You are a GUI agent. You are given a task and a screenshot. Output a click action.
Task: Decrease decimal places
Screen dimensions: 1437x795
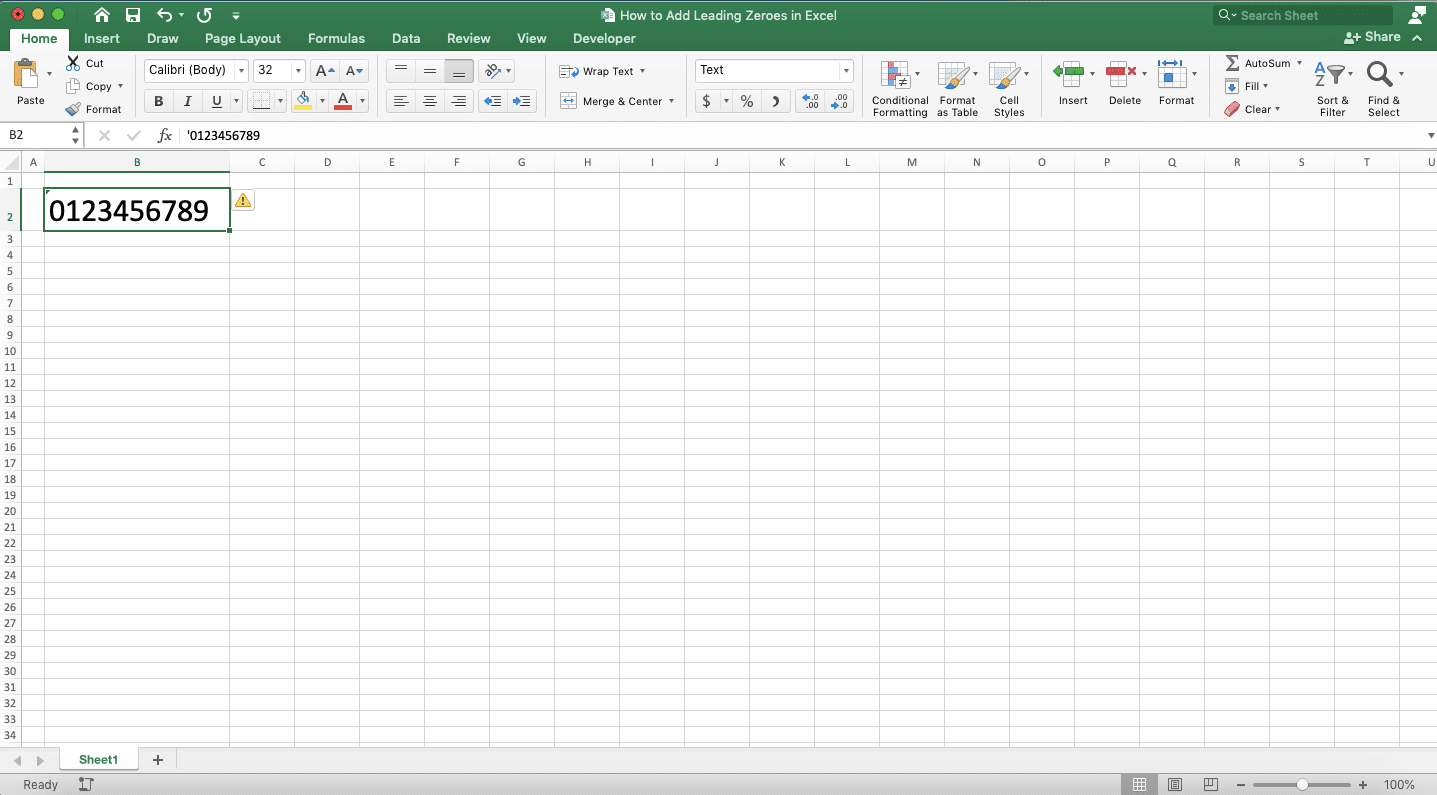840,101
